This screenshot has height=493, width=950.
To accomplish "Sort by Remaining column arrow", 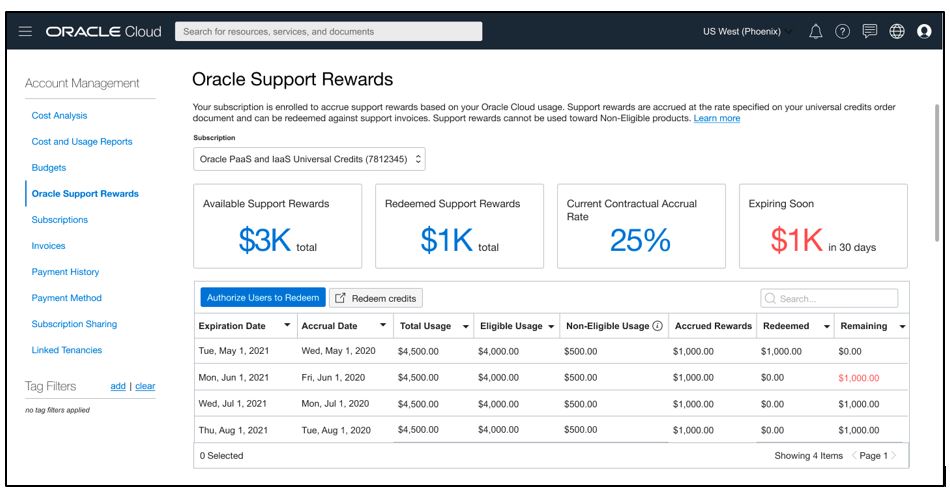I will [902, 326].
